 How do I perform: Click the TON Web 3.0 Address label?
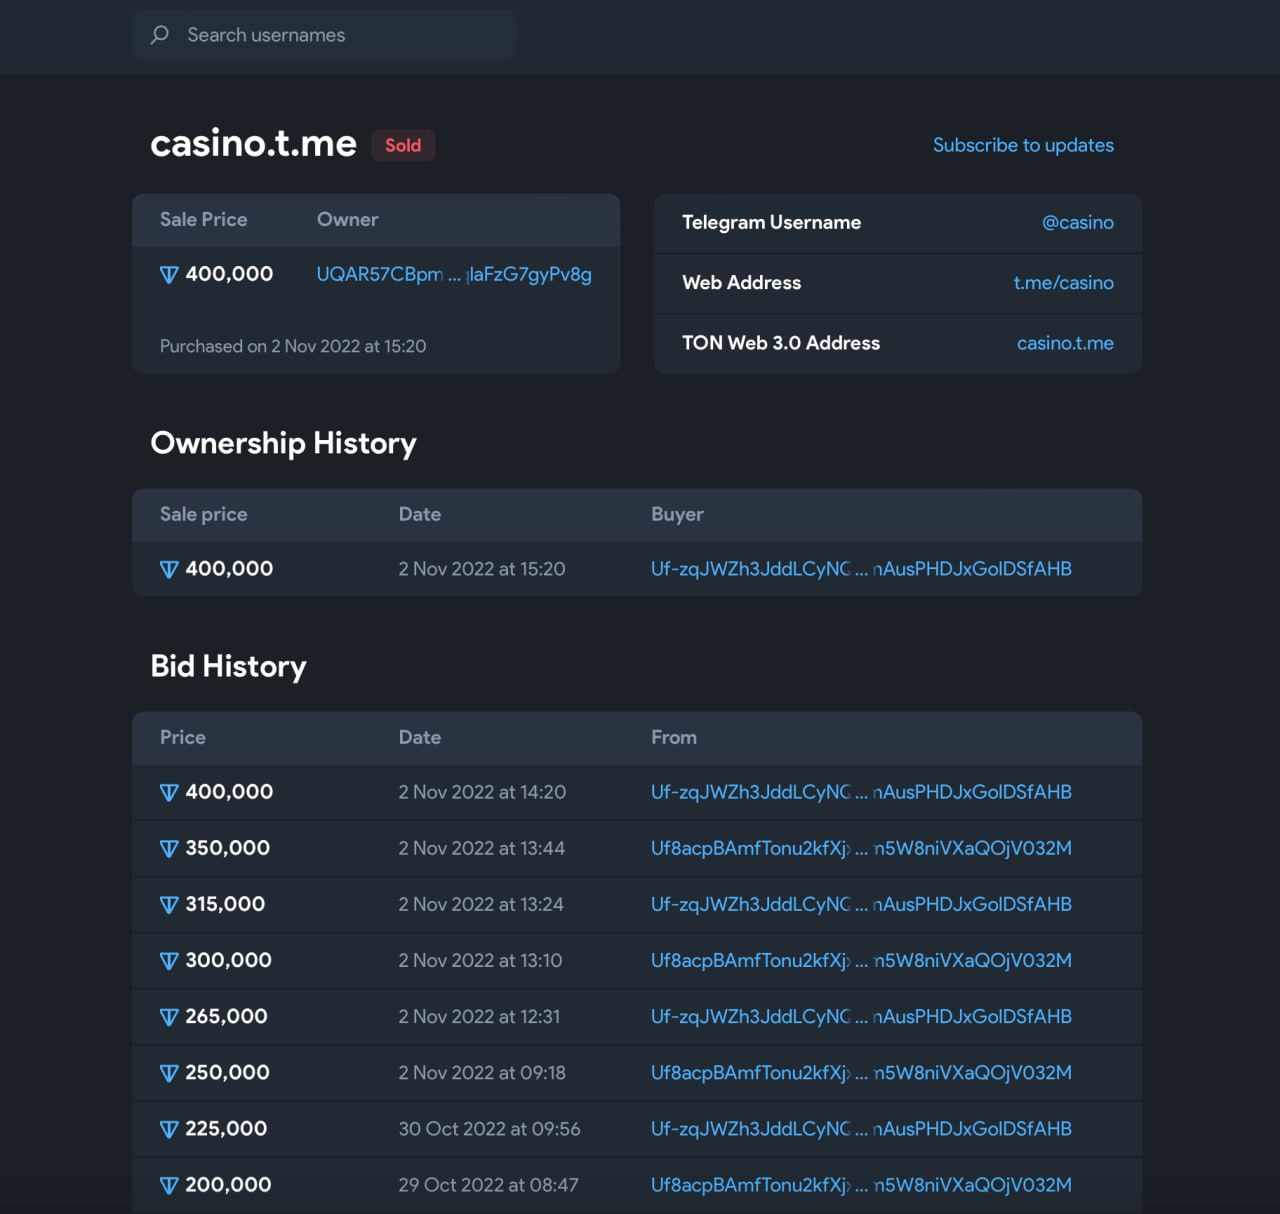click(781, 343)
